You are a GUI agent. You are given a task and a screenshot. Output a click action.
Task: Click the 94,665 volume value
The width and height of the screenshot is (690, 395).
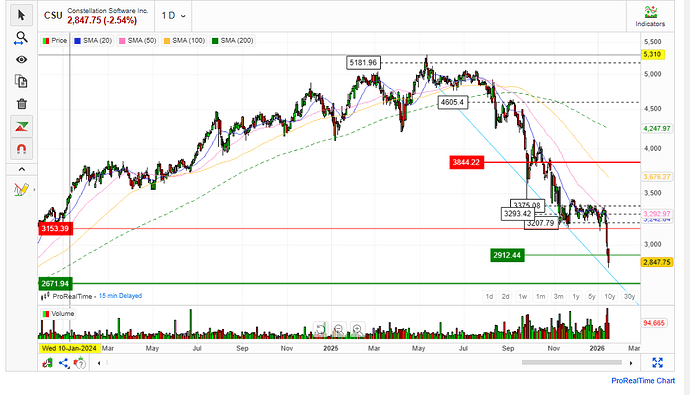tap(653, 323)
